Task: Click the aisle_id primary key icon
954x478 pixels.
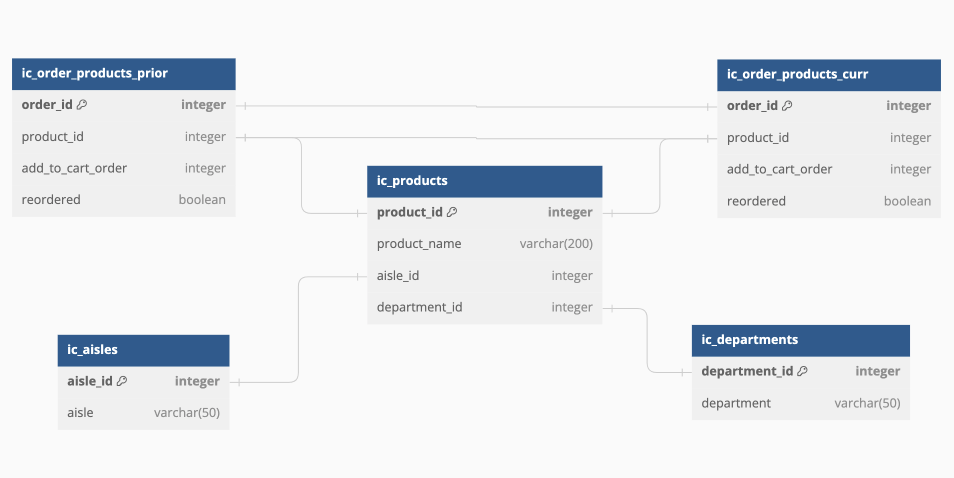Action: [x=122, y=381]
